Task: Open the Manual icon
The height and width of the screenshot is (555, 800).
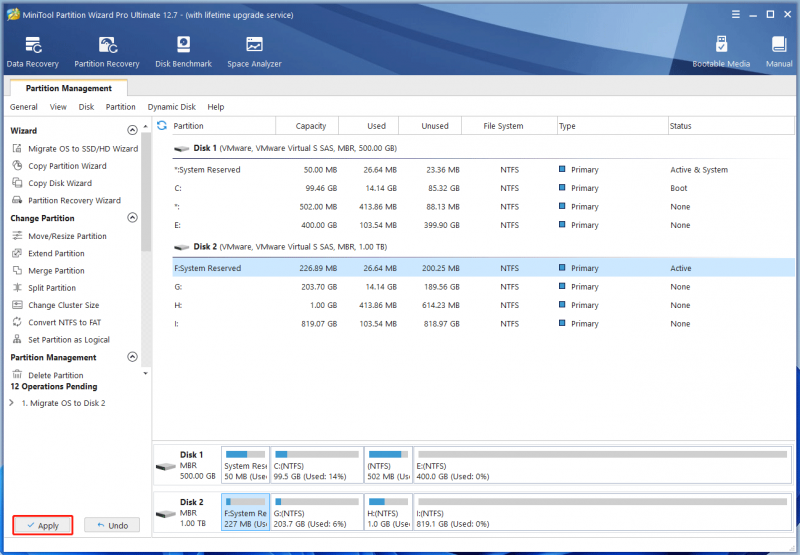Action: 779,52
